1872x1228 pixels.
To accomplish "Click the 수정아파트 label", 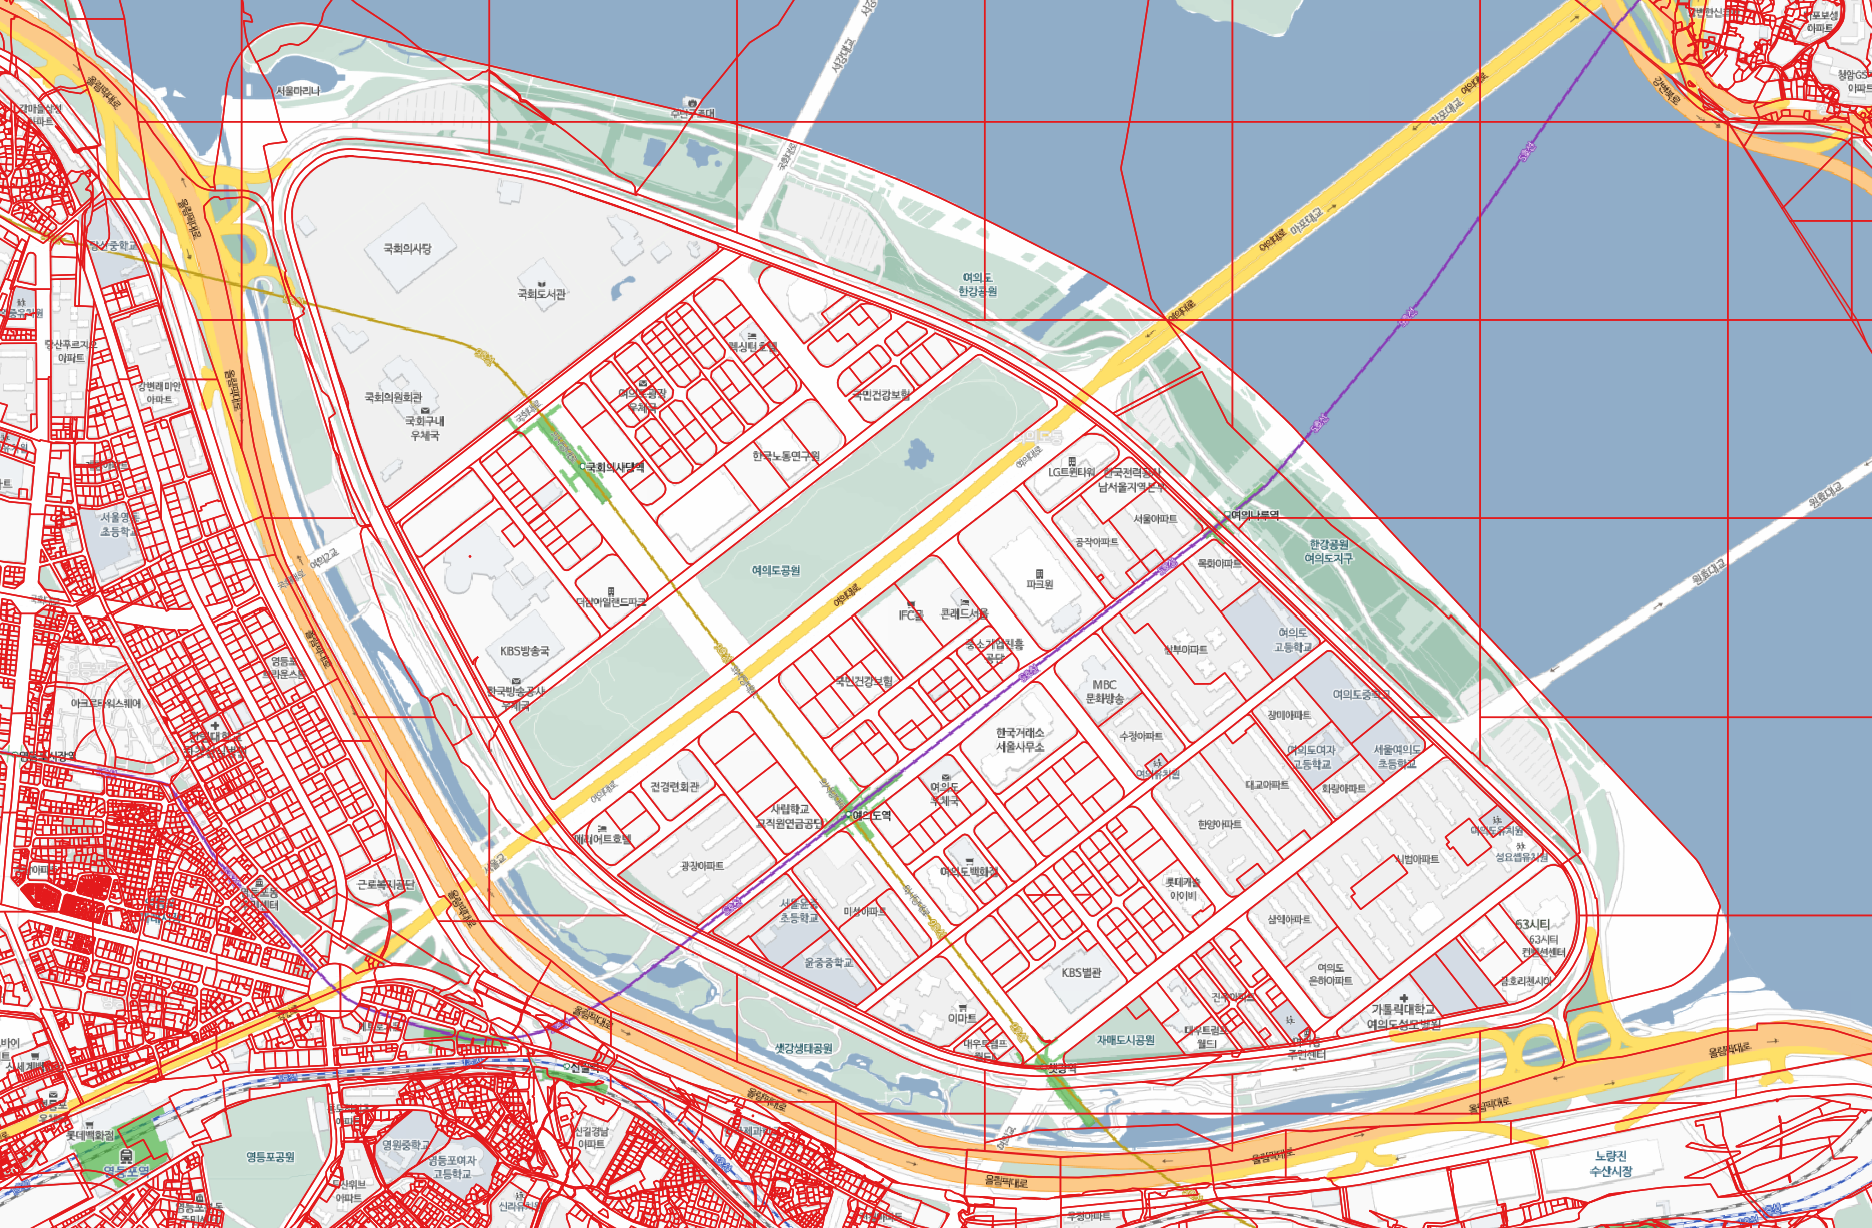I will pyautogui.click(x=1141, y=736).
